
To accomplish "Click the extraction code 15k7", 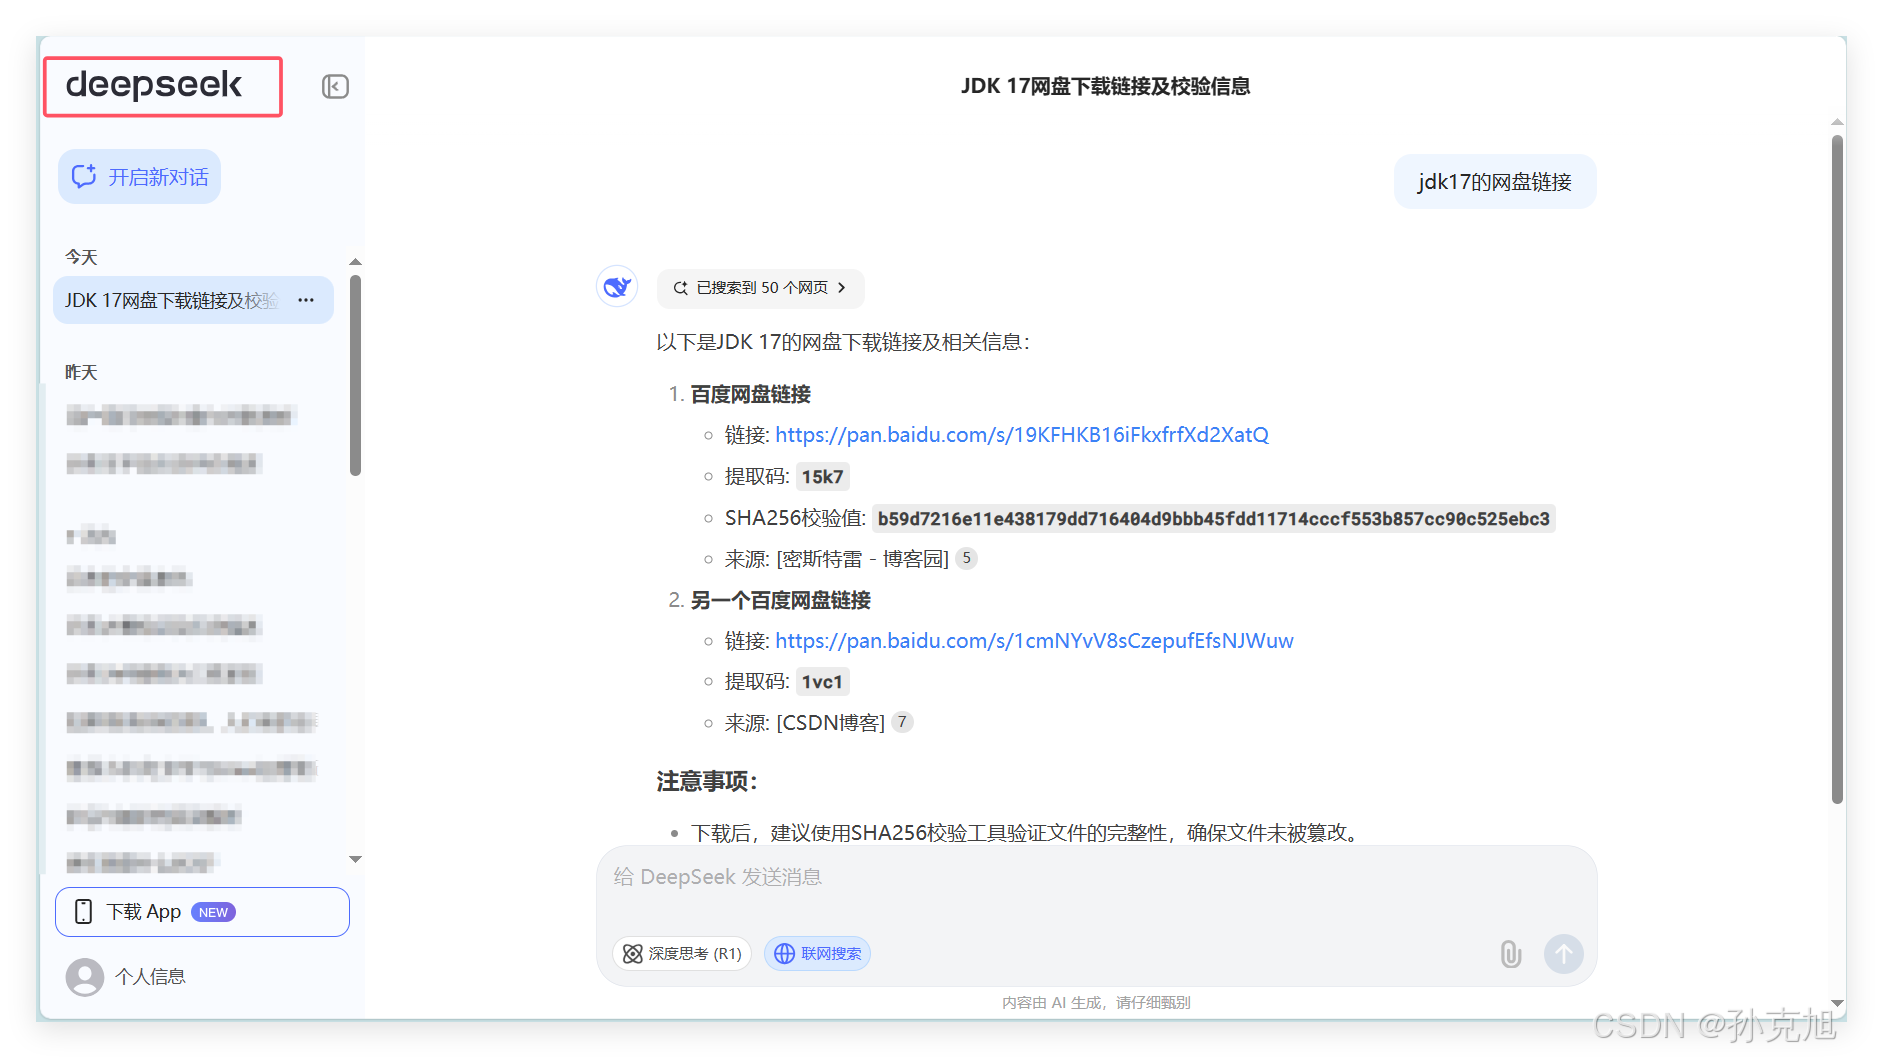I will [822, 477].
